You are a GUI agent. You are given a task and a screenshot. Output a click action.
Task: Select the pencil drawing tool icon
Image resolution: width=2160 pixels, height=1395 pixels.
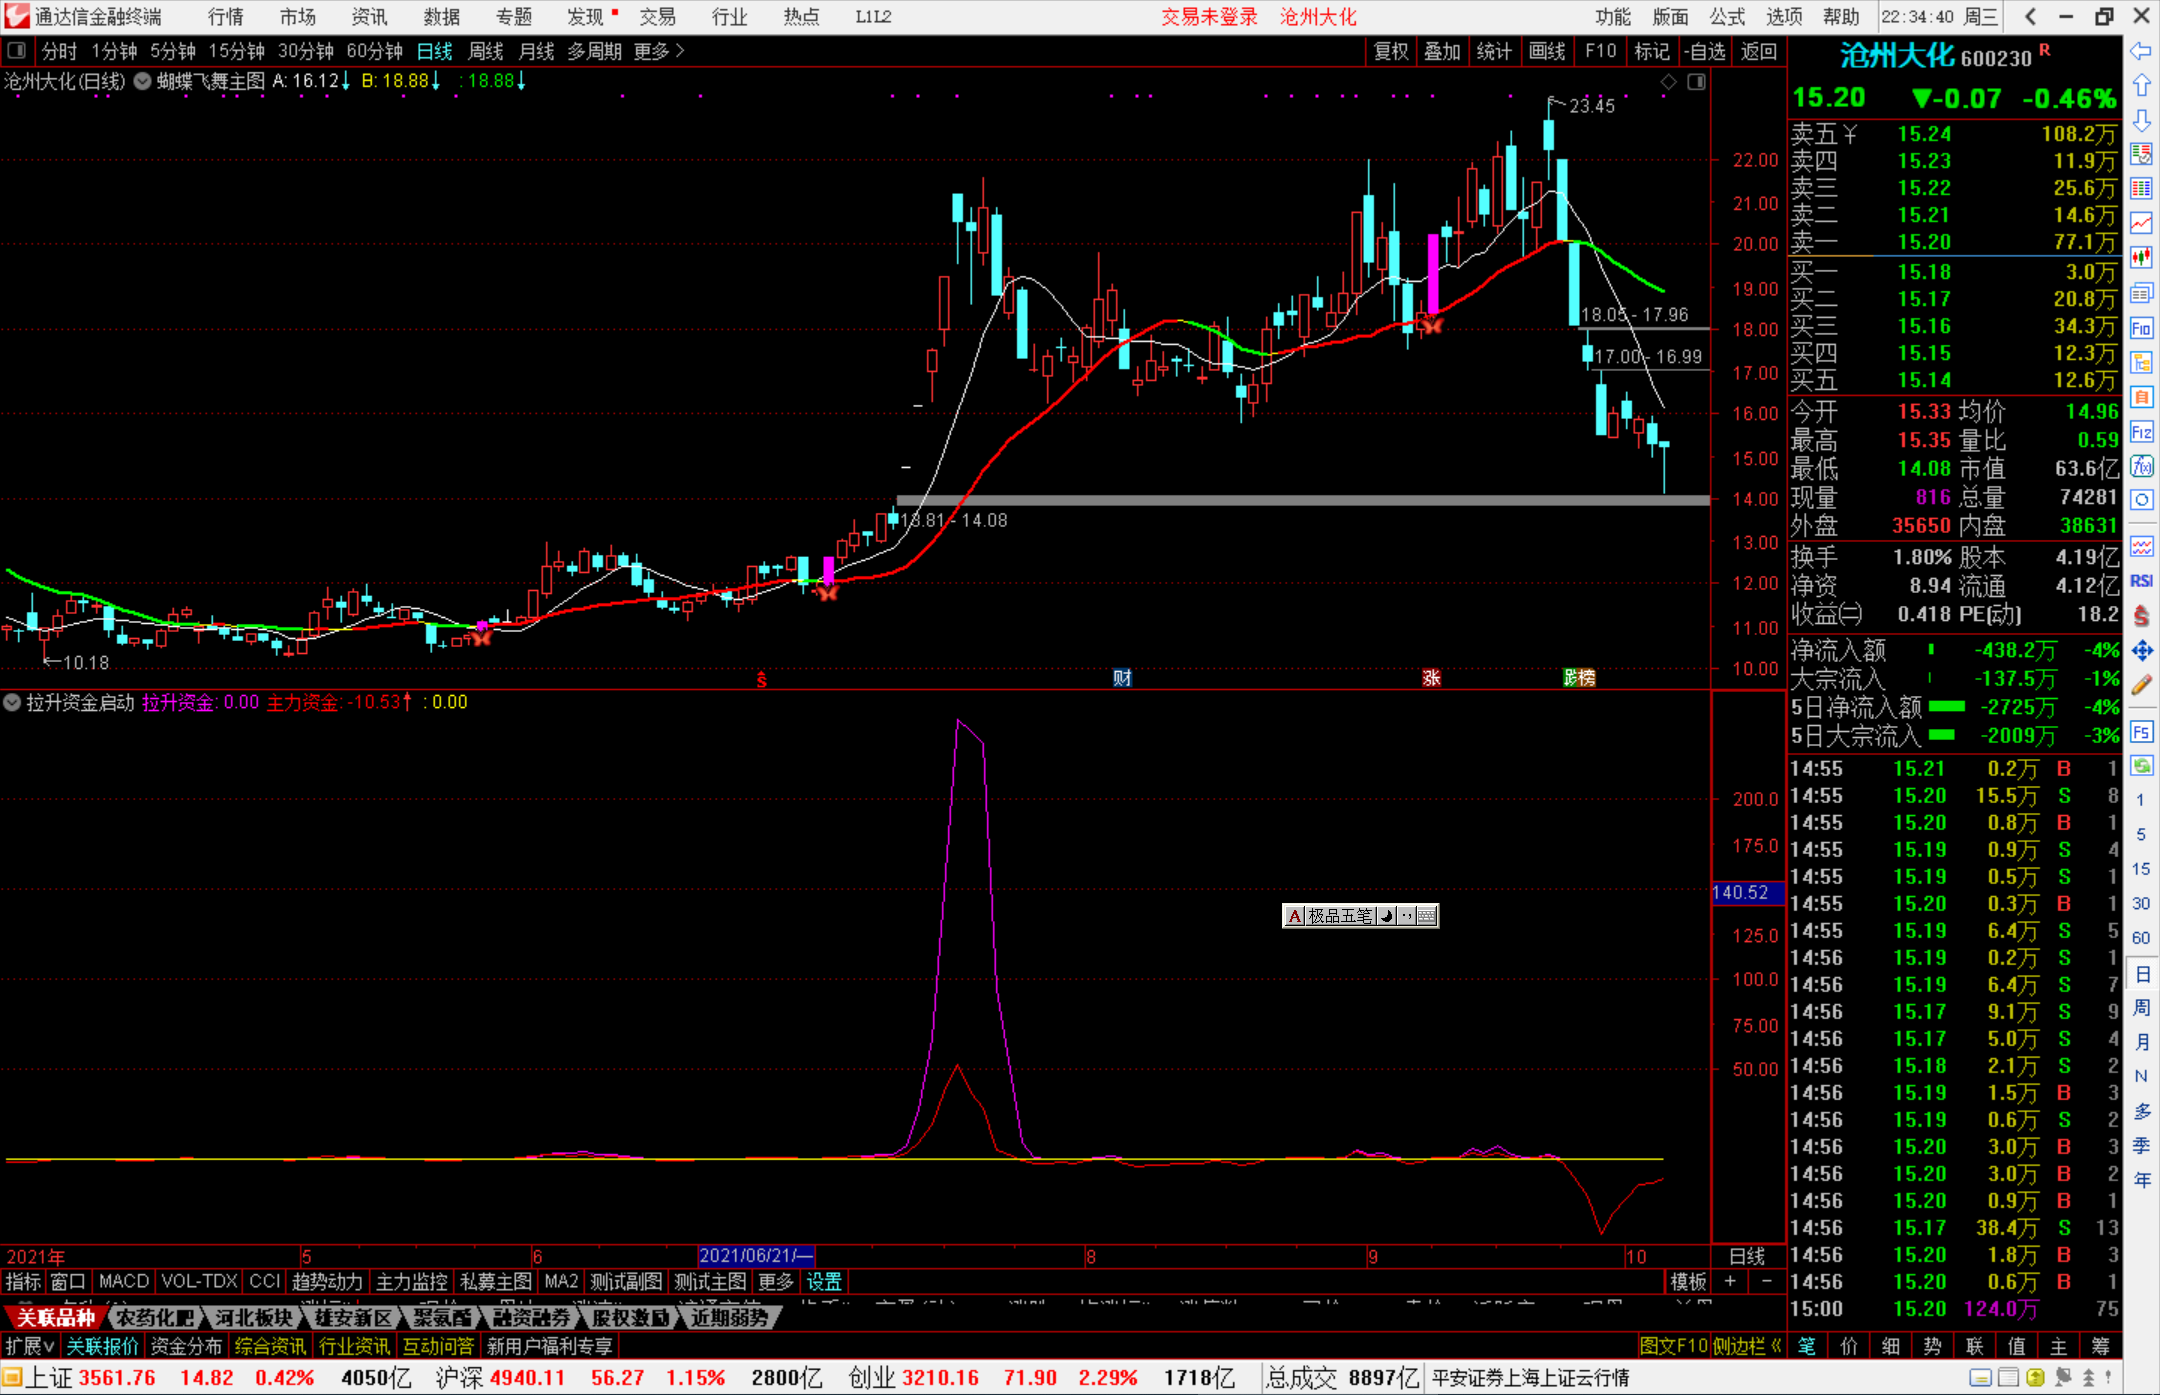coord(2141,686)
